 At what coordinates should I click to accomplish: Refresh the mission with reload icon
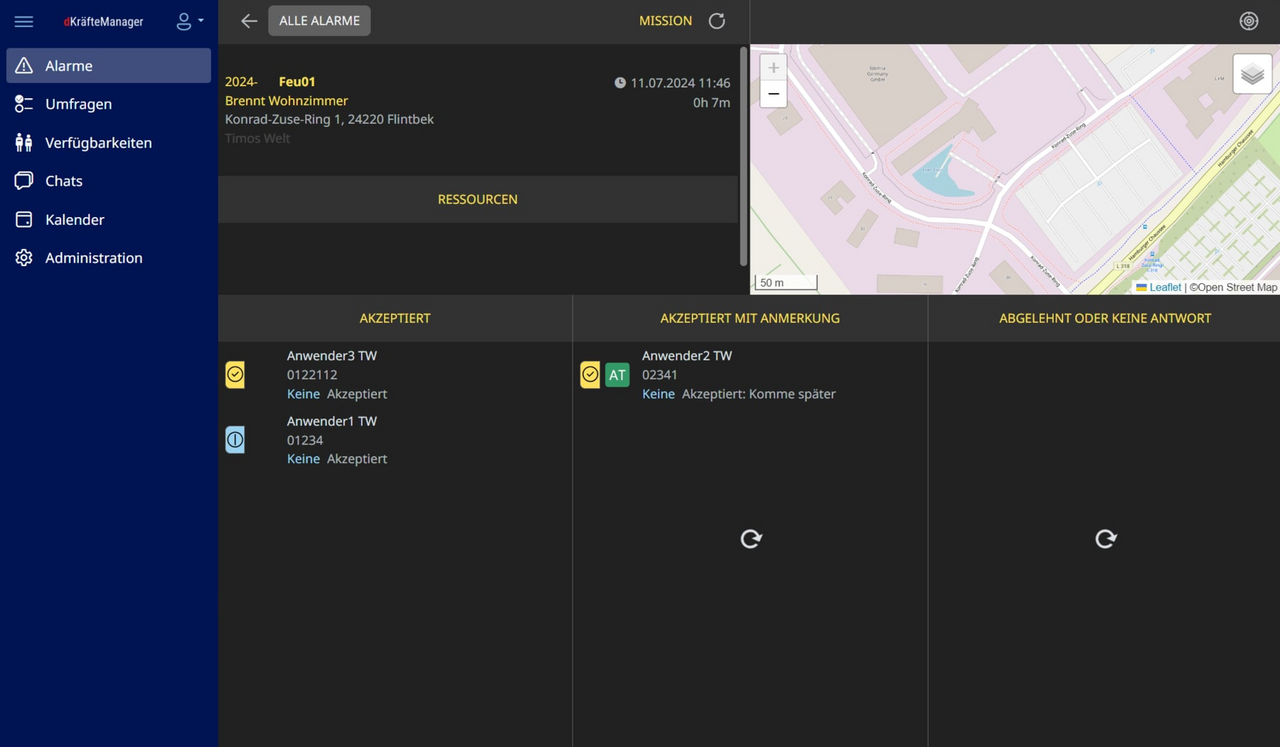pyautogui.click(x=717, y=21)
